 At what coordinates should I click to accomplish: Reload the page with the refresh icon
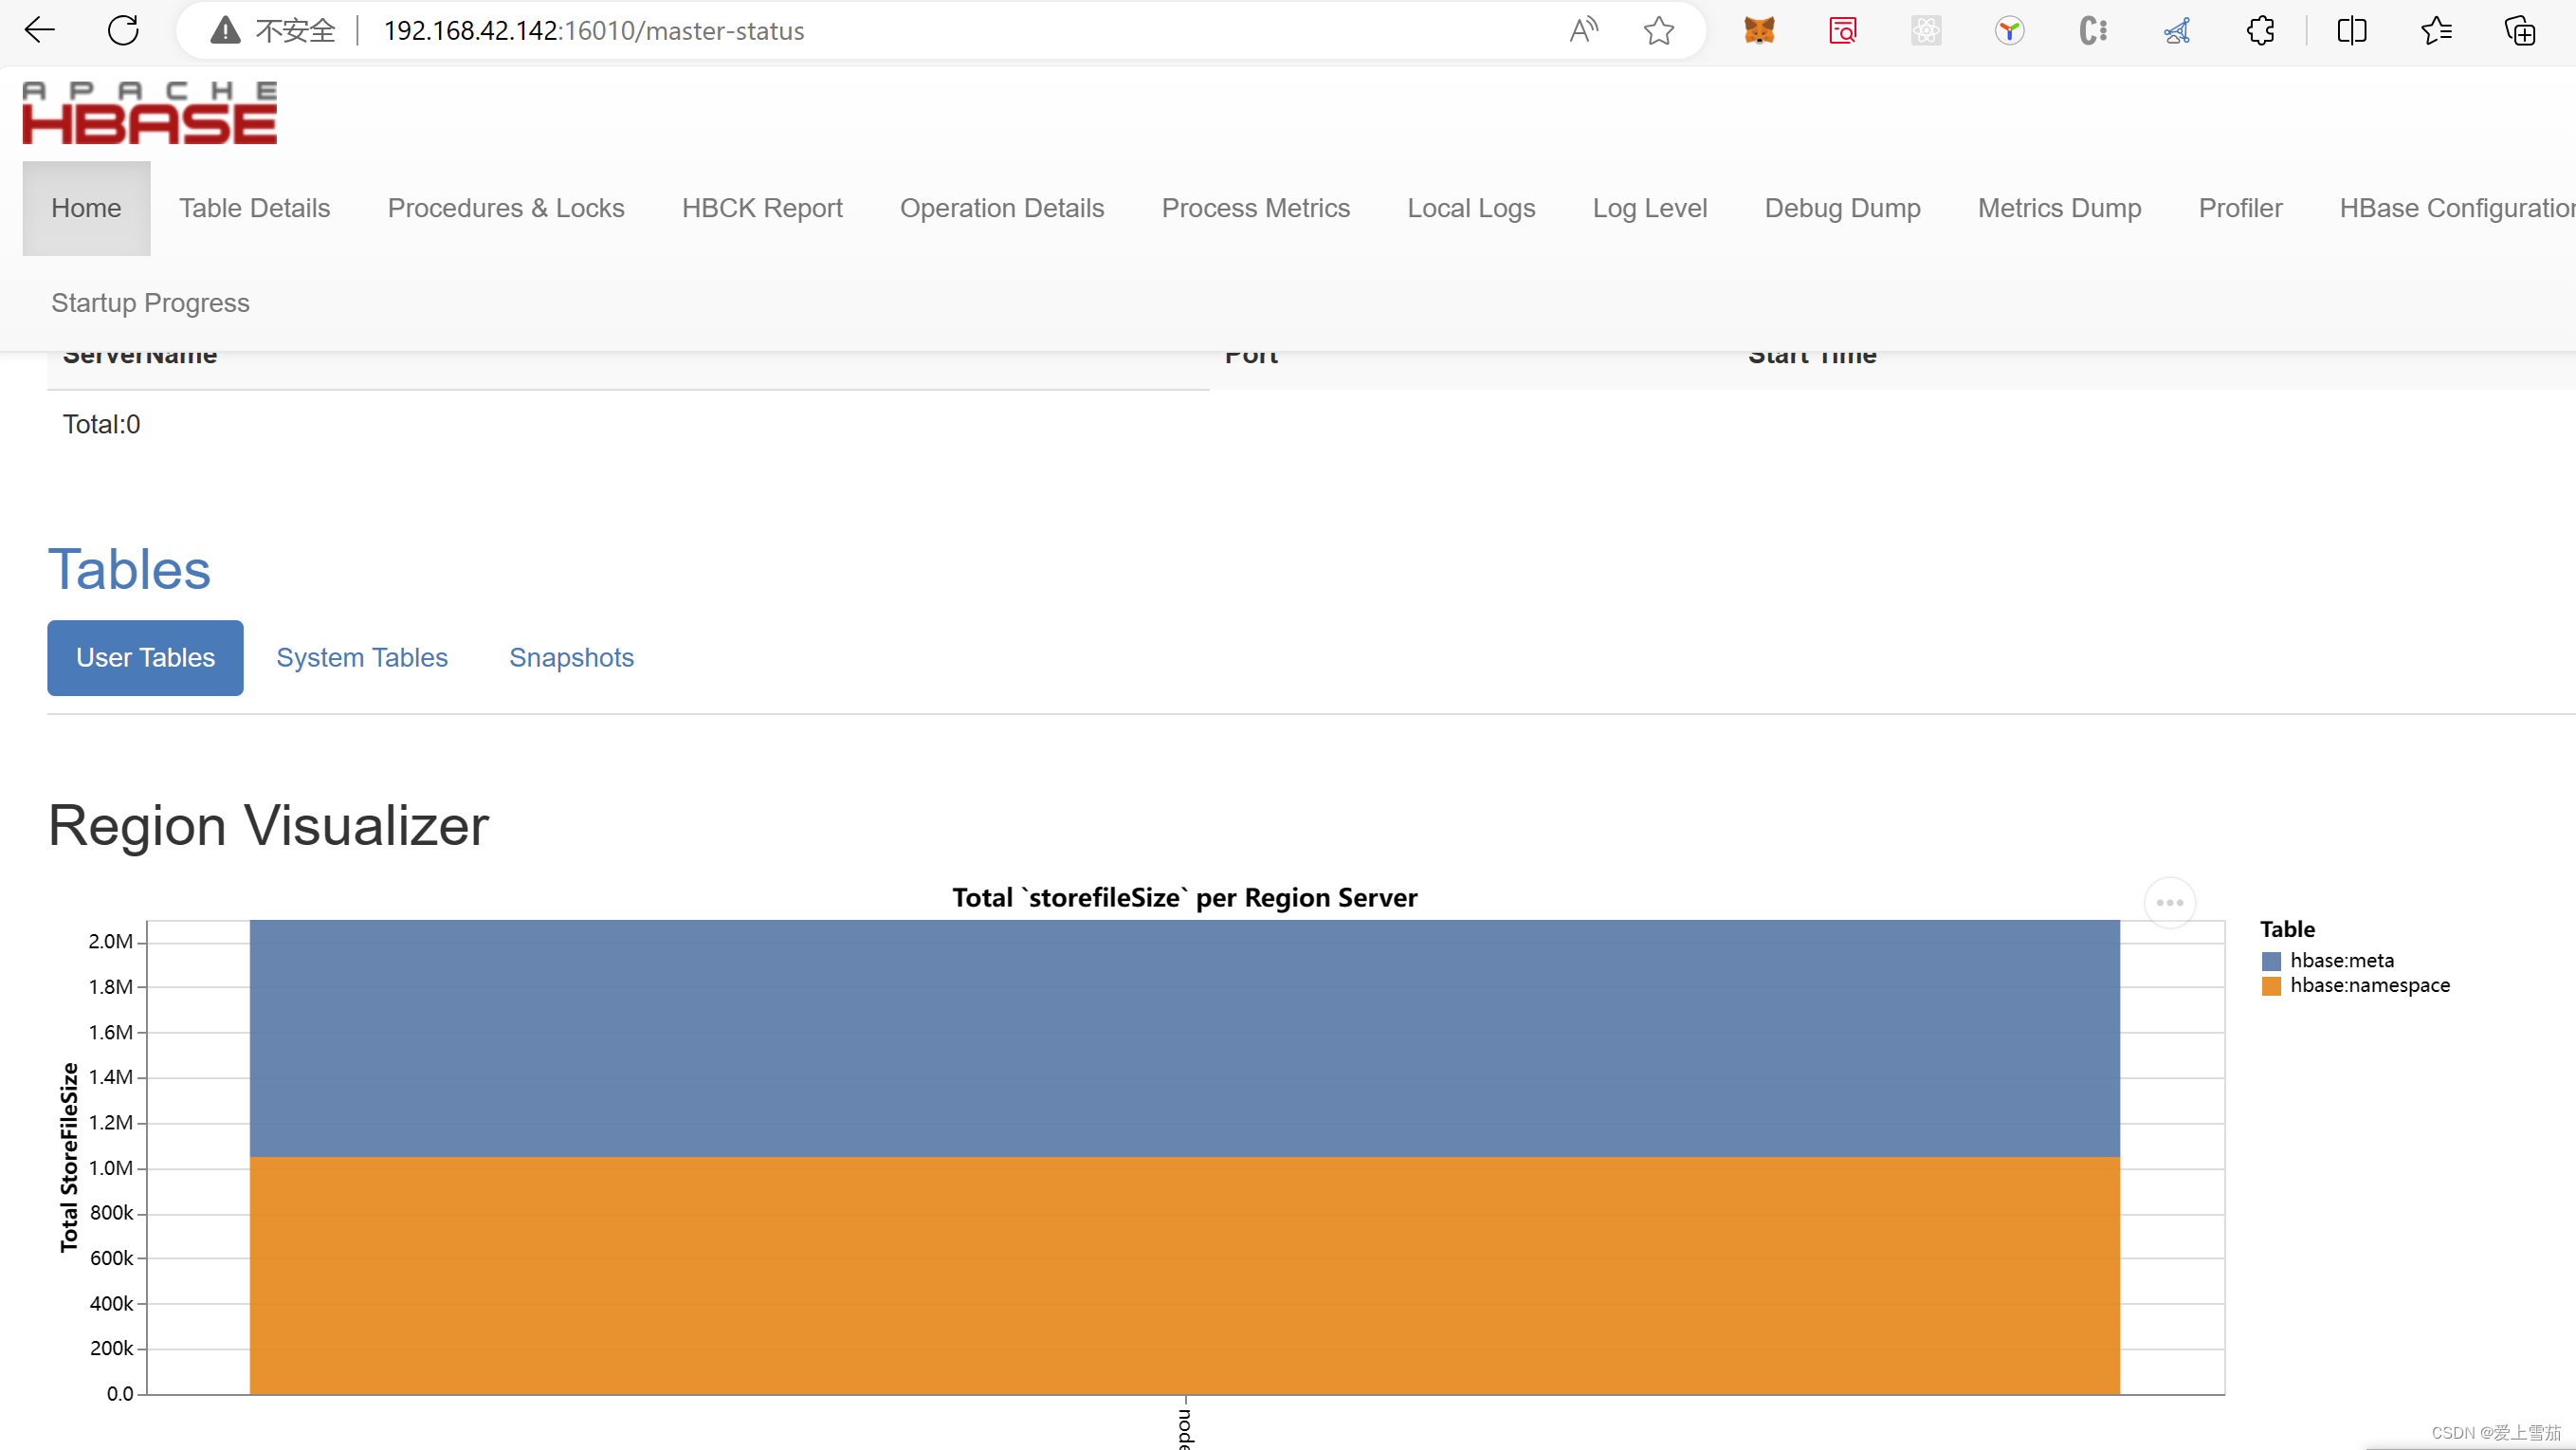coord(123,30)
